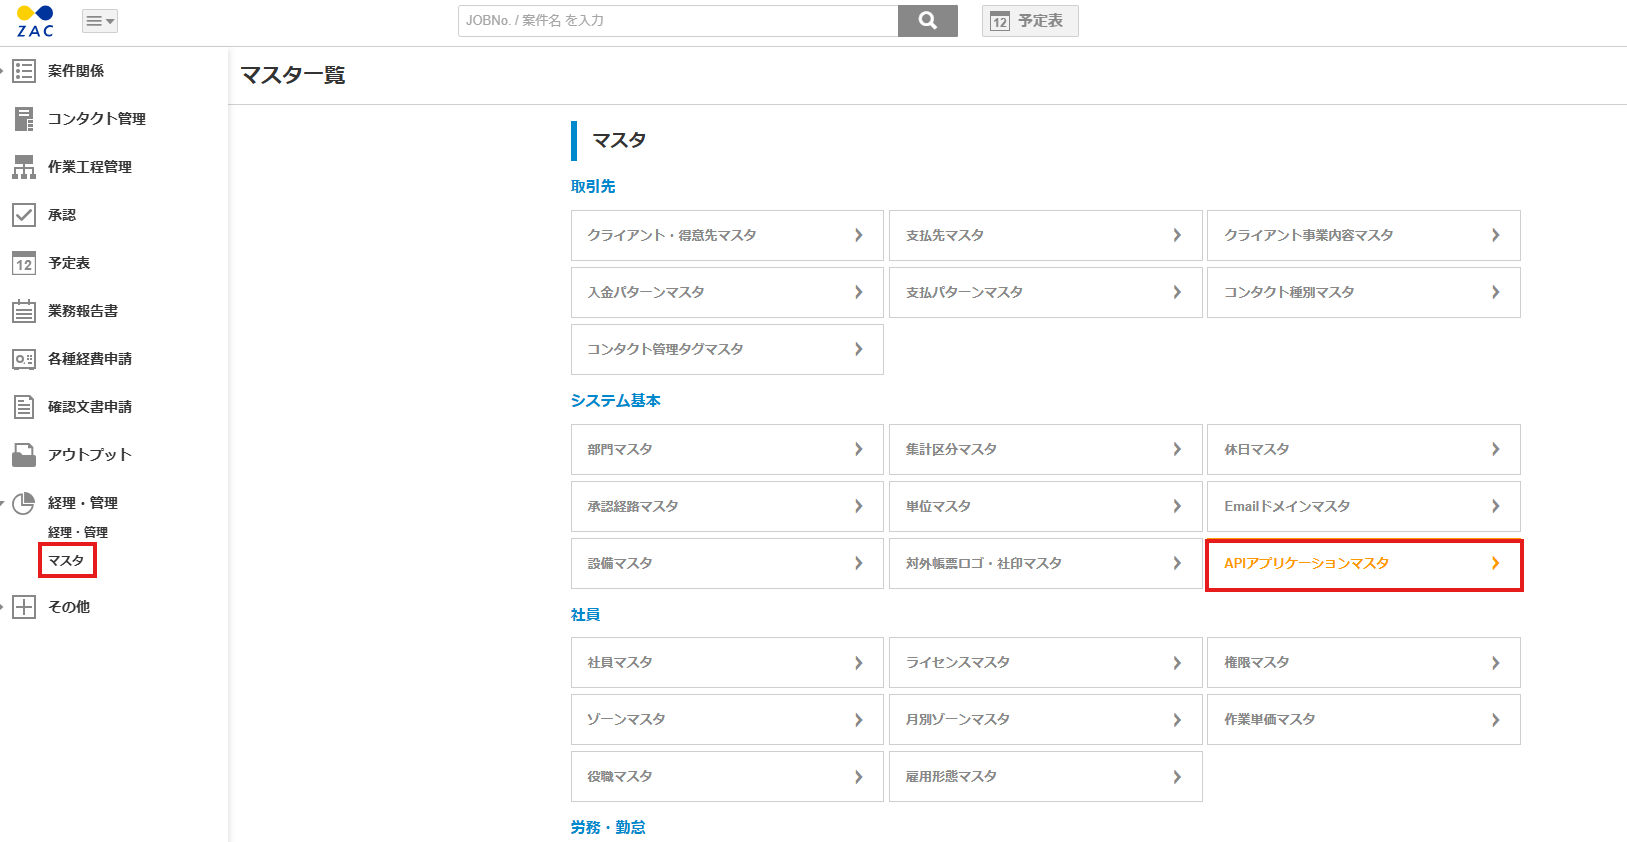Click the 作業工程管理 hierarchy icon
This screenshot has width=1627, height=842.
click(24, 167)
